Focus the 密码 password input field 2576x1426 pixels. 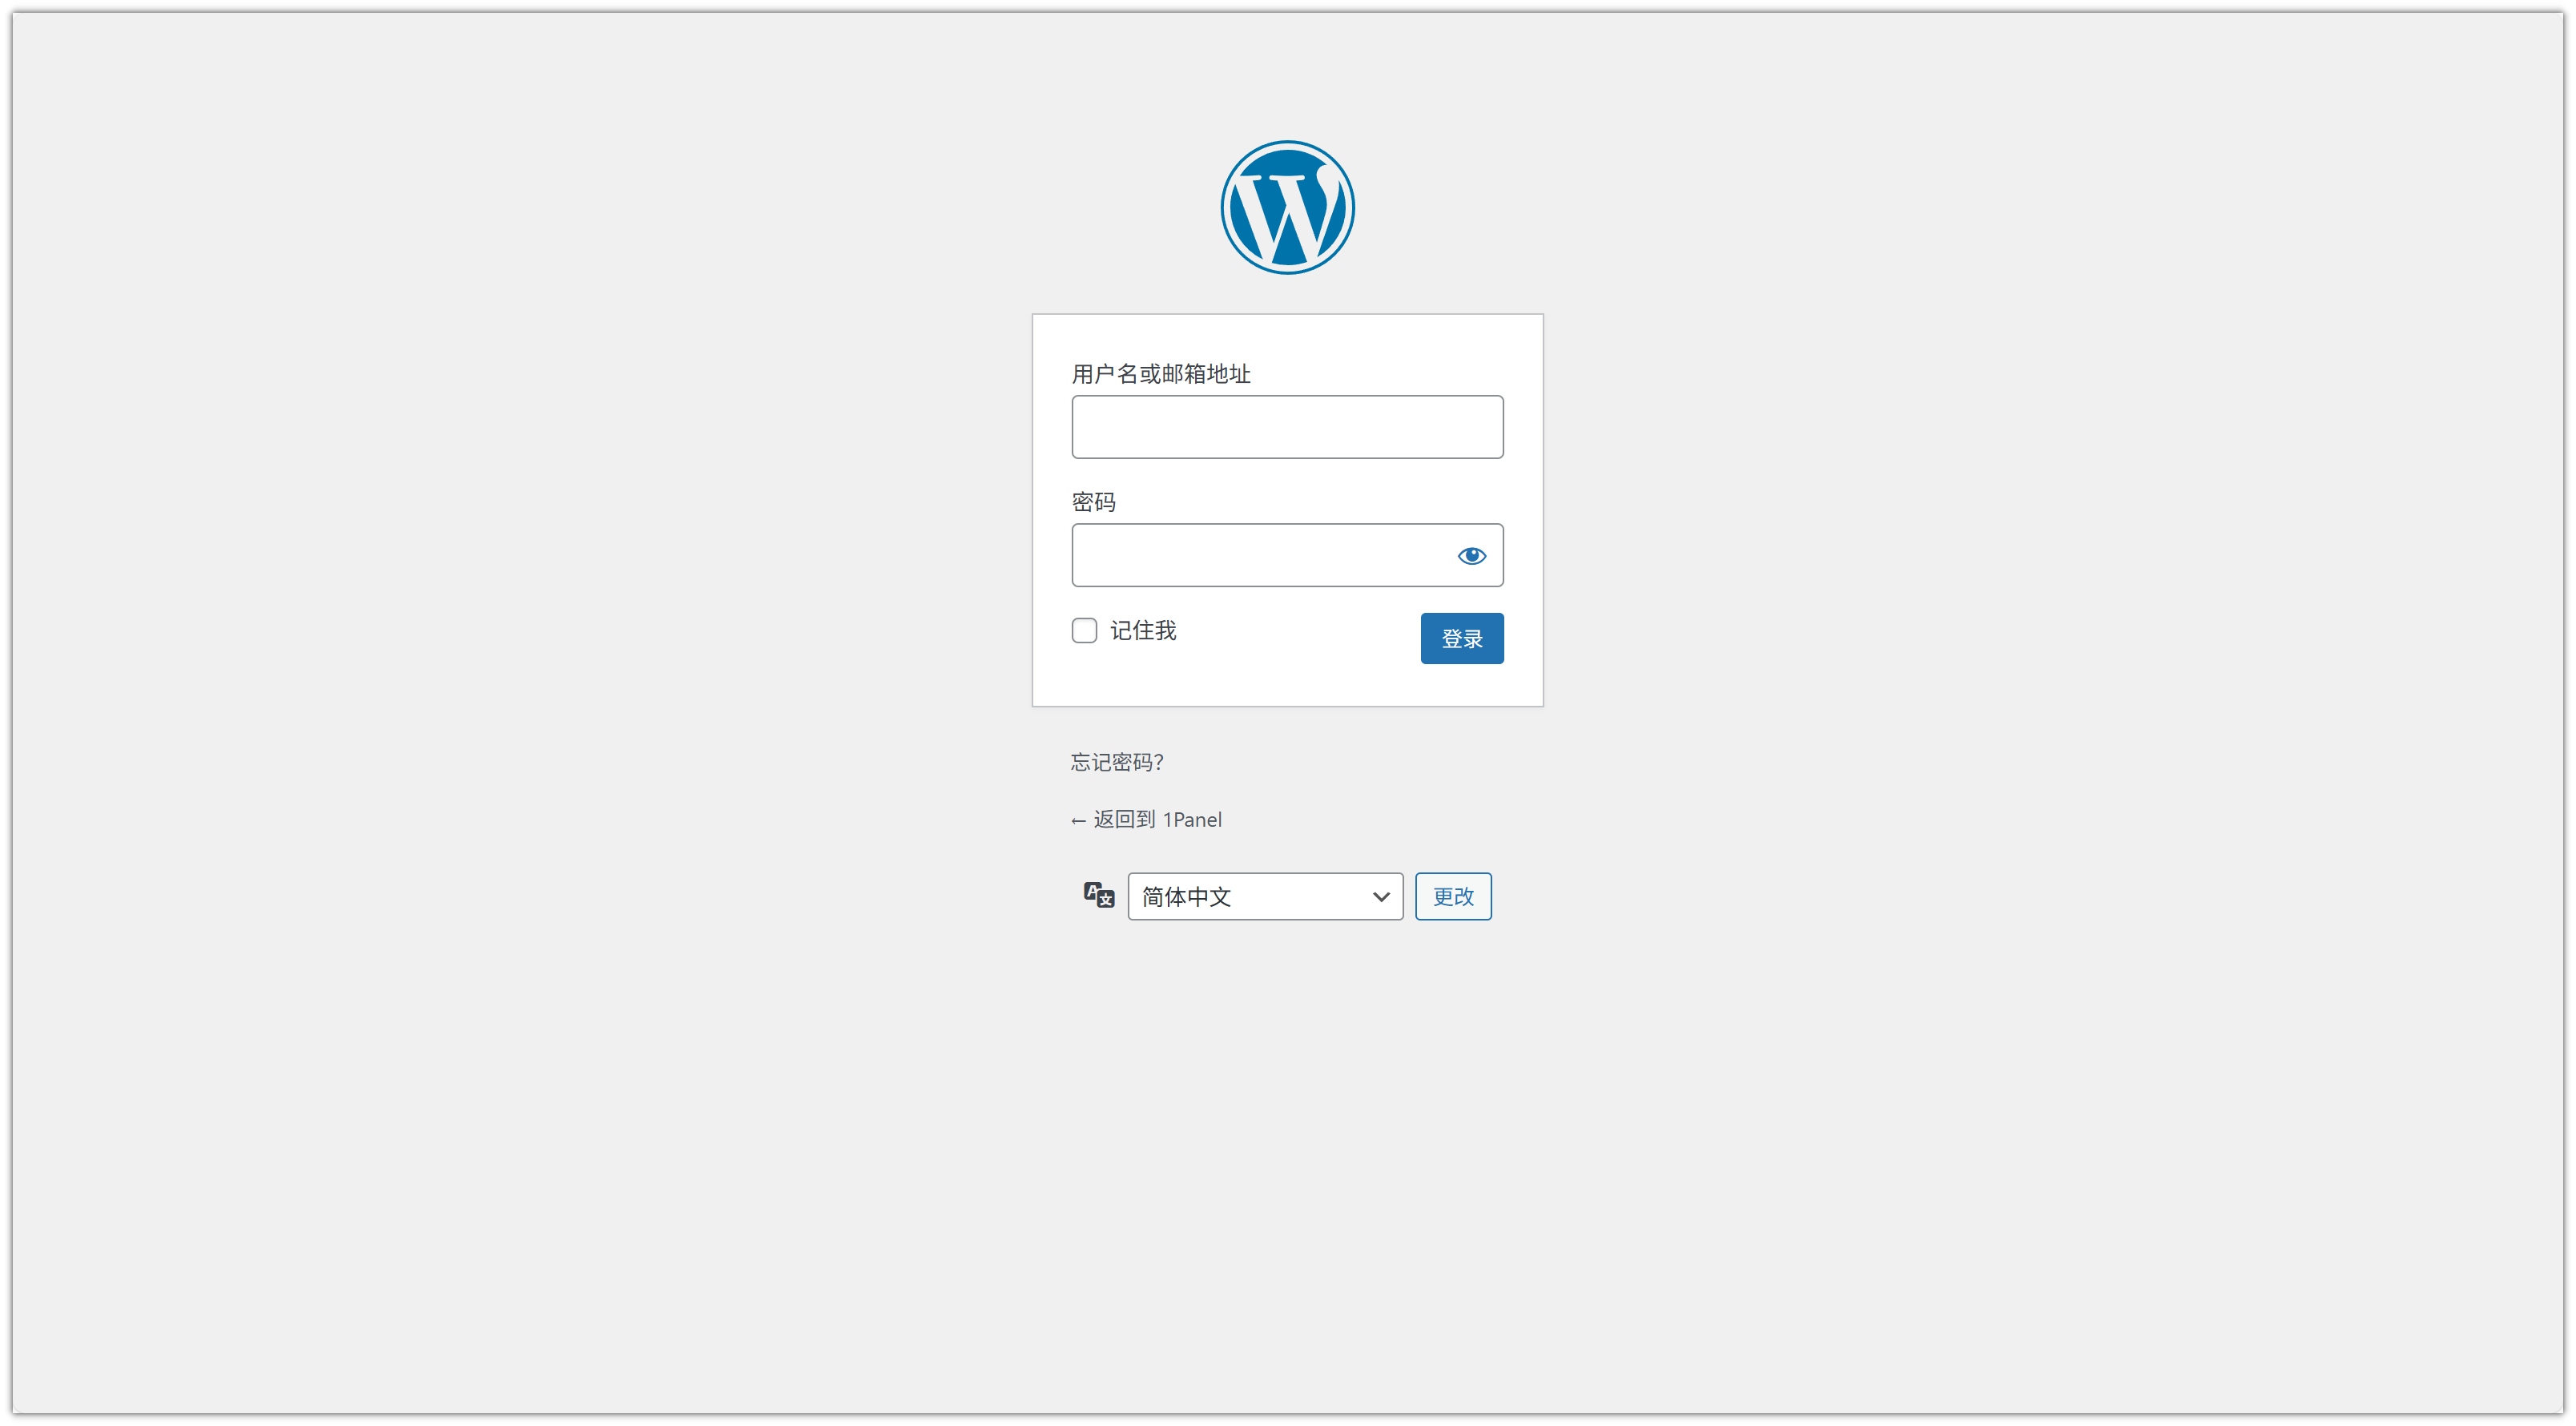1260,555
